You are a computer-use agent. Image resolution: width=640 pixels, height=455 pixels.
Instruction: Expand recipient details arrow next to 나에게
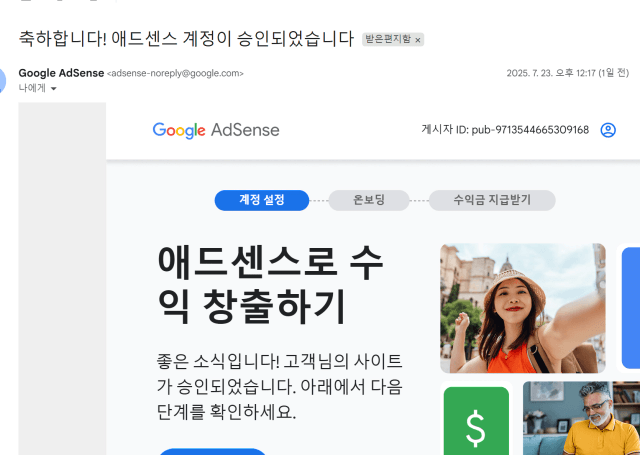(53, 89)
